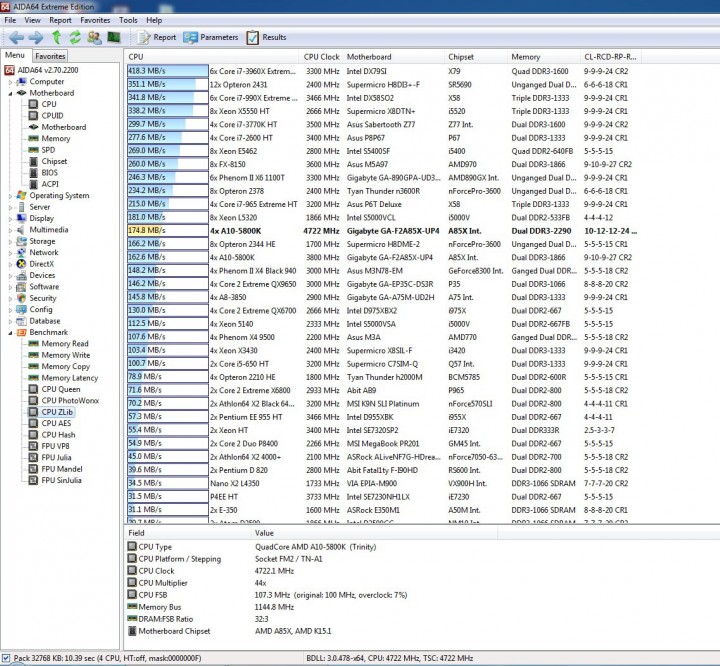720x666 pixels.
Task: Collapse the Motherboard tree node
Action: pyautogui.click(x=10, y=93)
